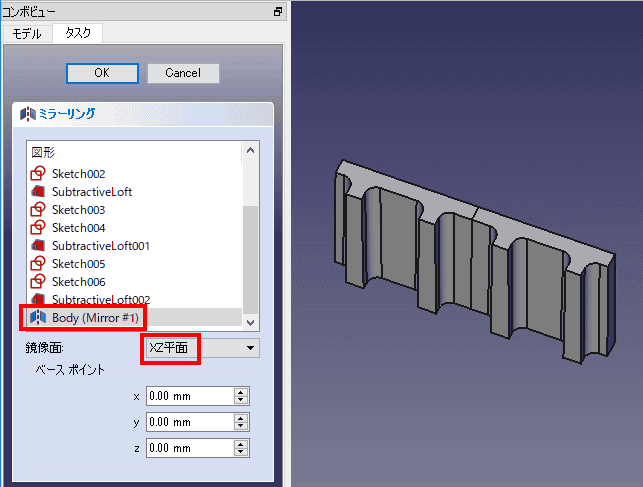Screen dimensions: 643x487
Task: Click the Sketch004 sketch icon
Action: click(38, 228)
